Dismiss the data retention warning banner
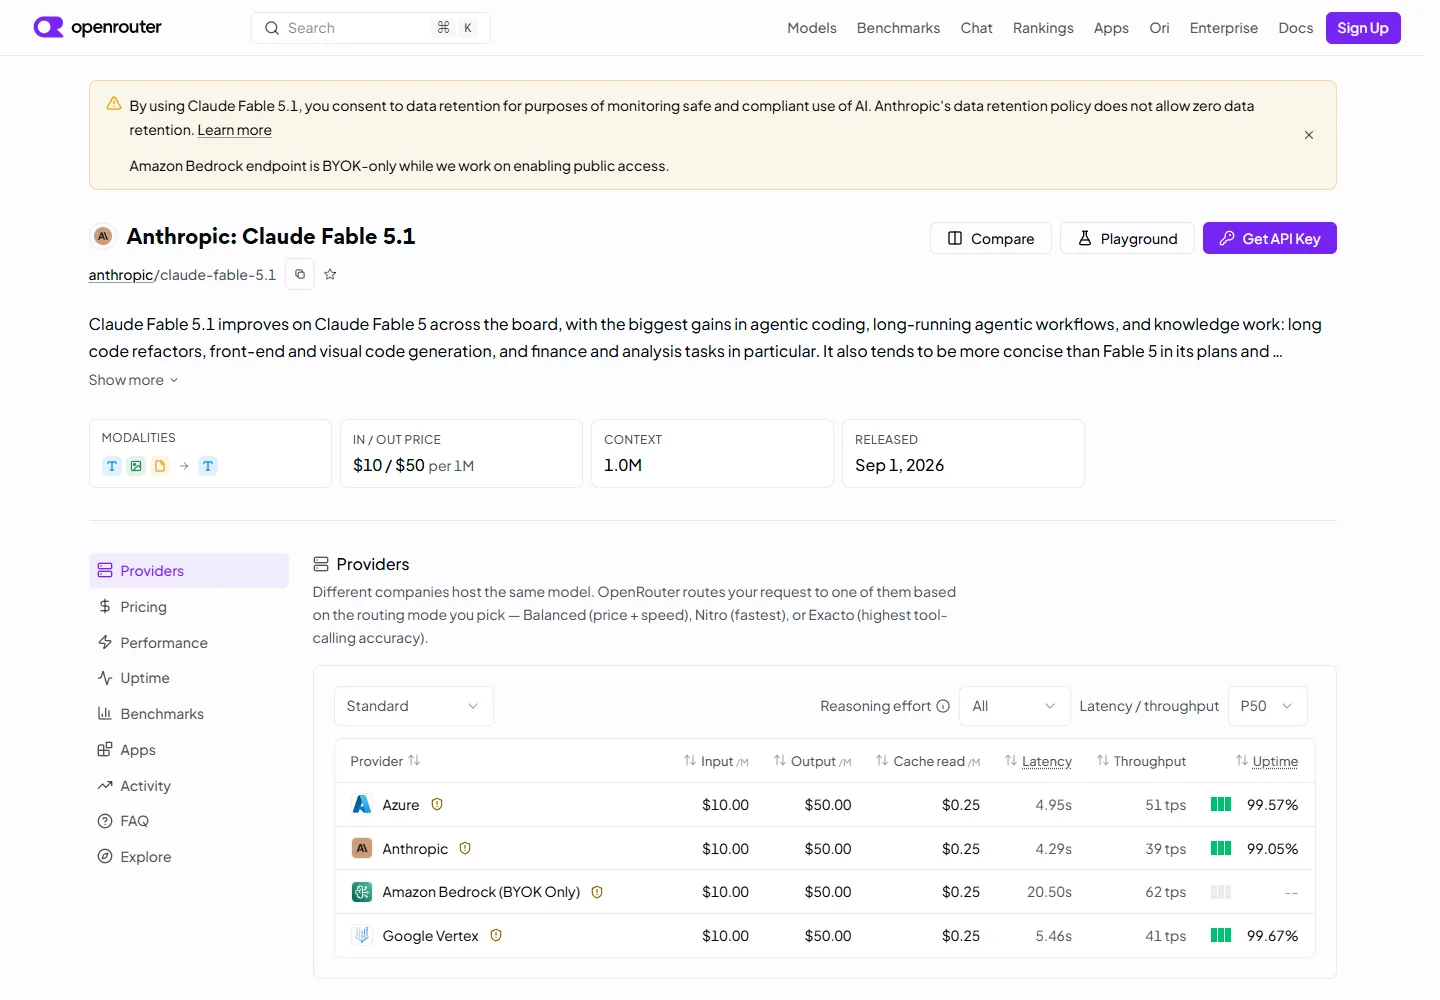 [1309, 135]
